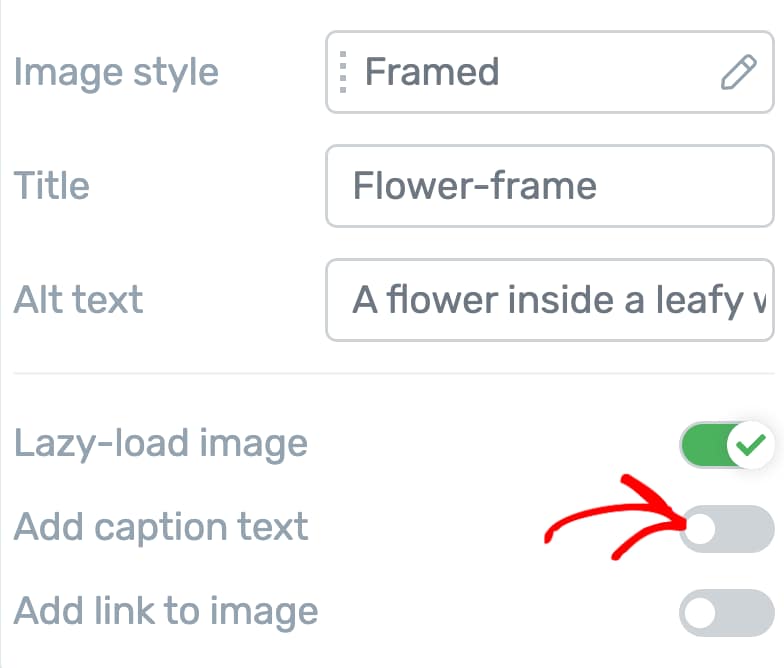Click the "Lazy-load image" label text
Image resolution: width=784 pixels, height=668 pixels.
pos(161,443)
